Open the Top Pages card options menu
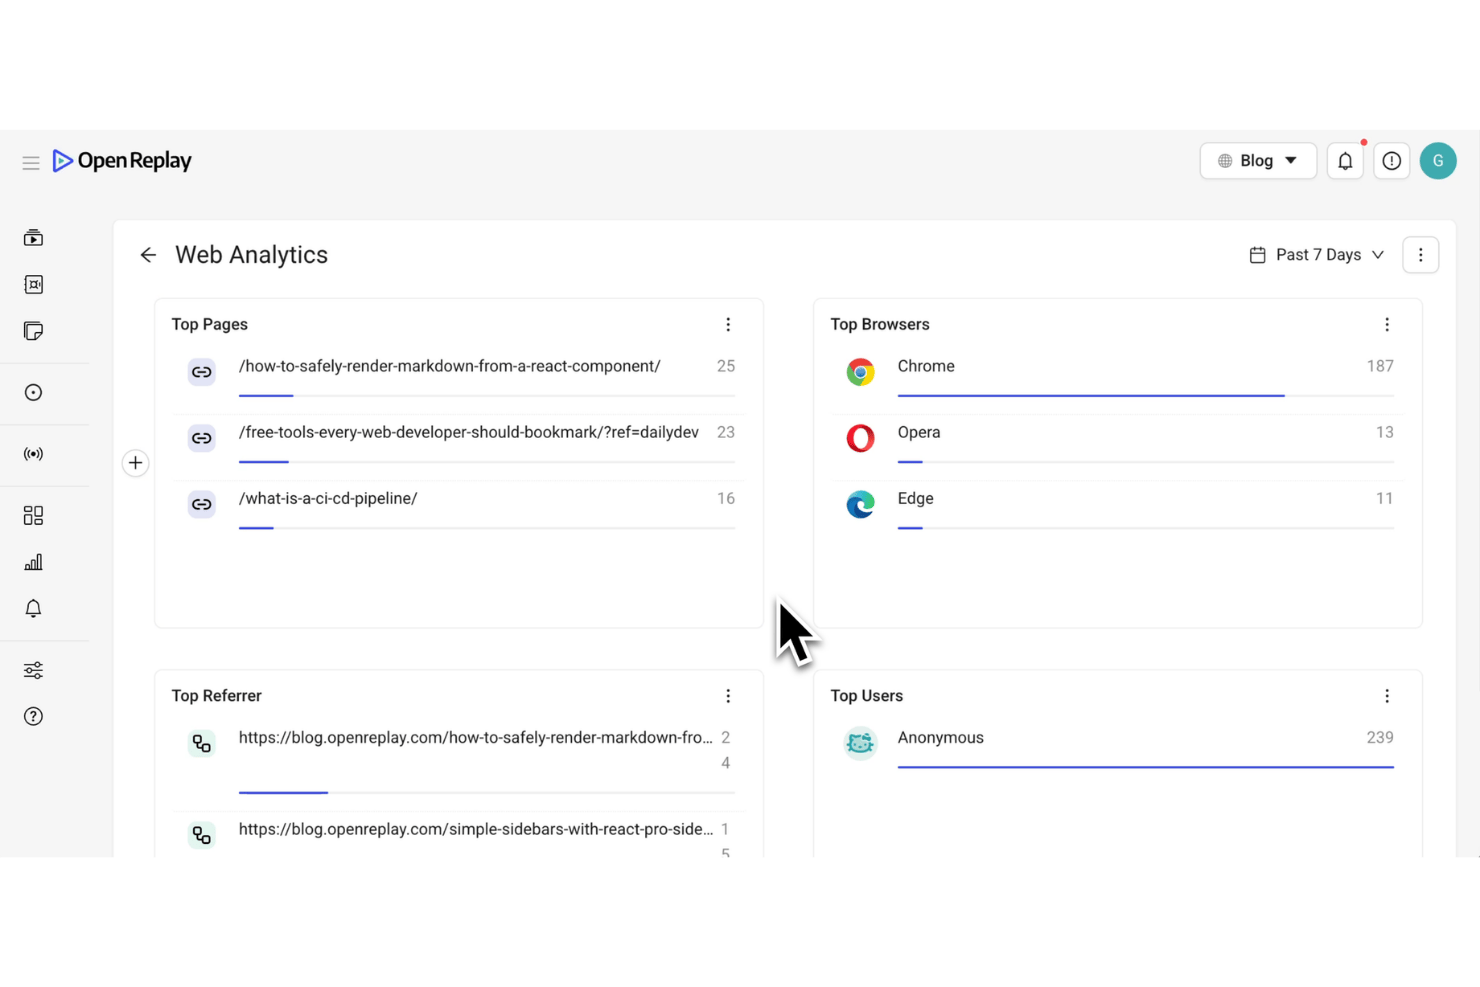The height and width of the screenshot is (987, 1480). click(728, 324)
